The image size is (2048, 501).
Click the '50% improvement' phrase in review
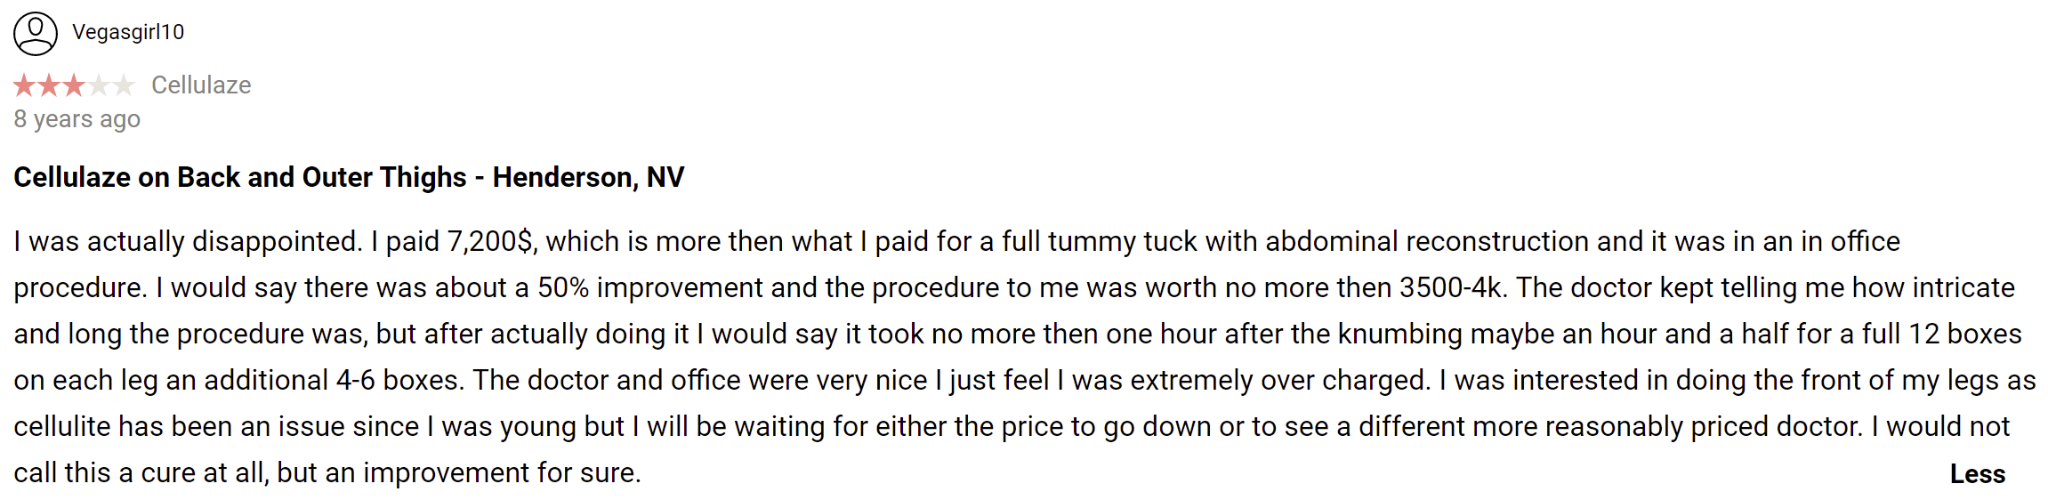click(650, 288)
